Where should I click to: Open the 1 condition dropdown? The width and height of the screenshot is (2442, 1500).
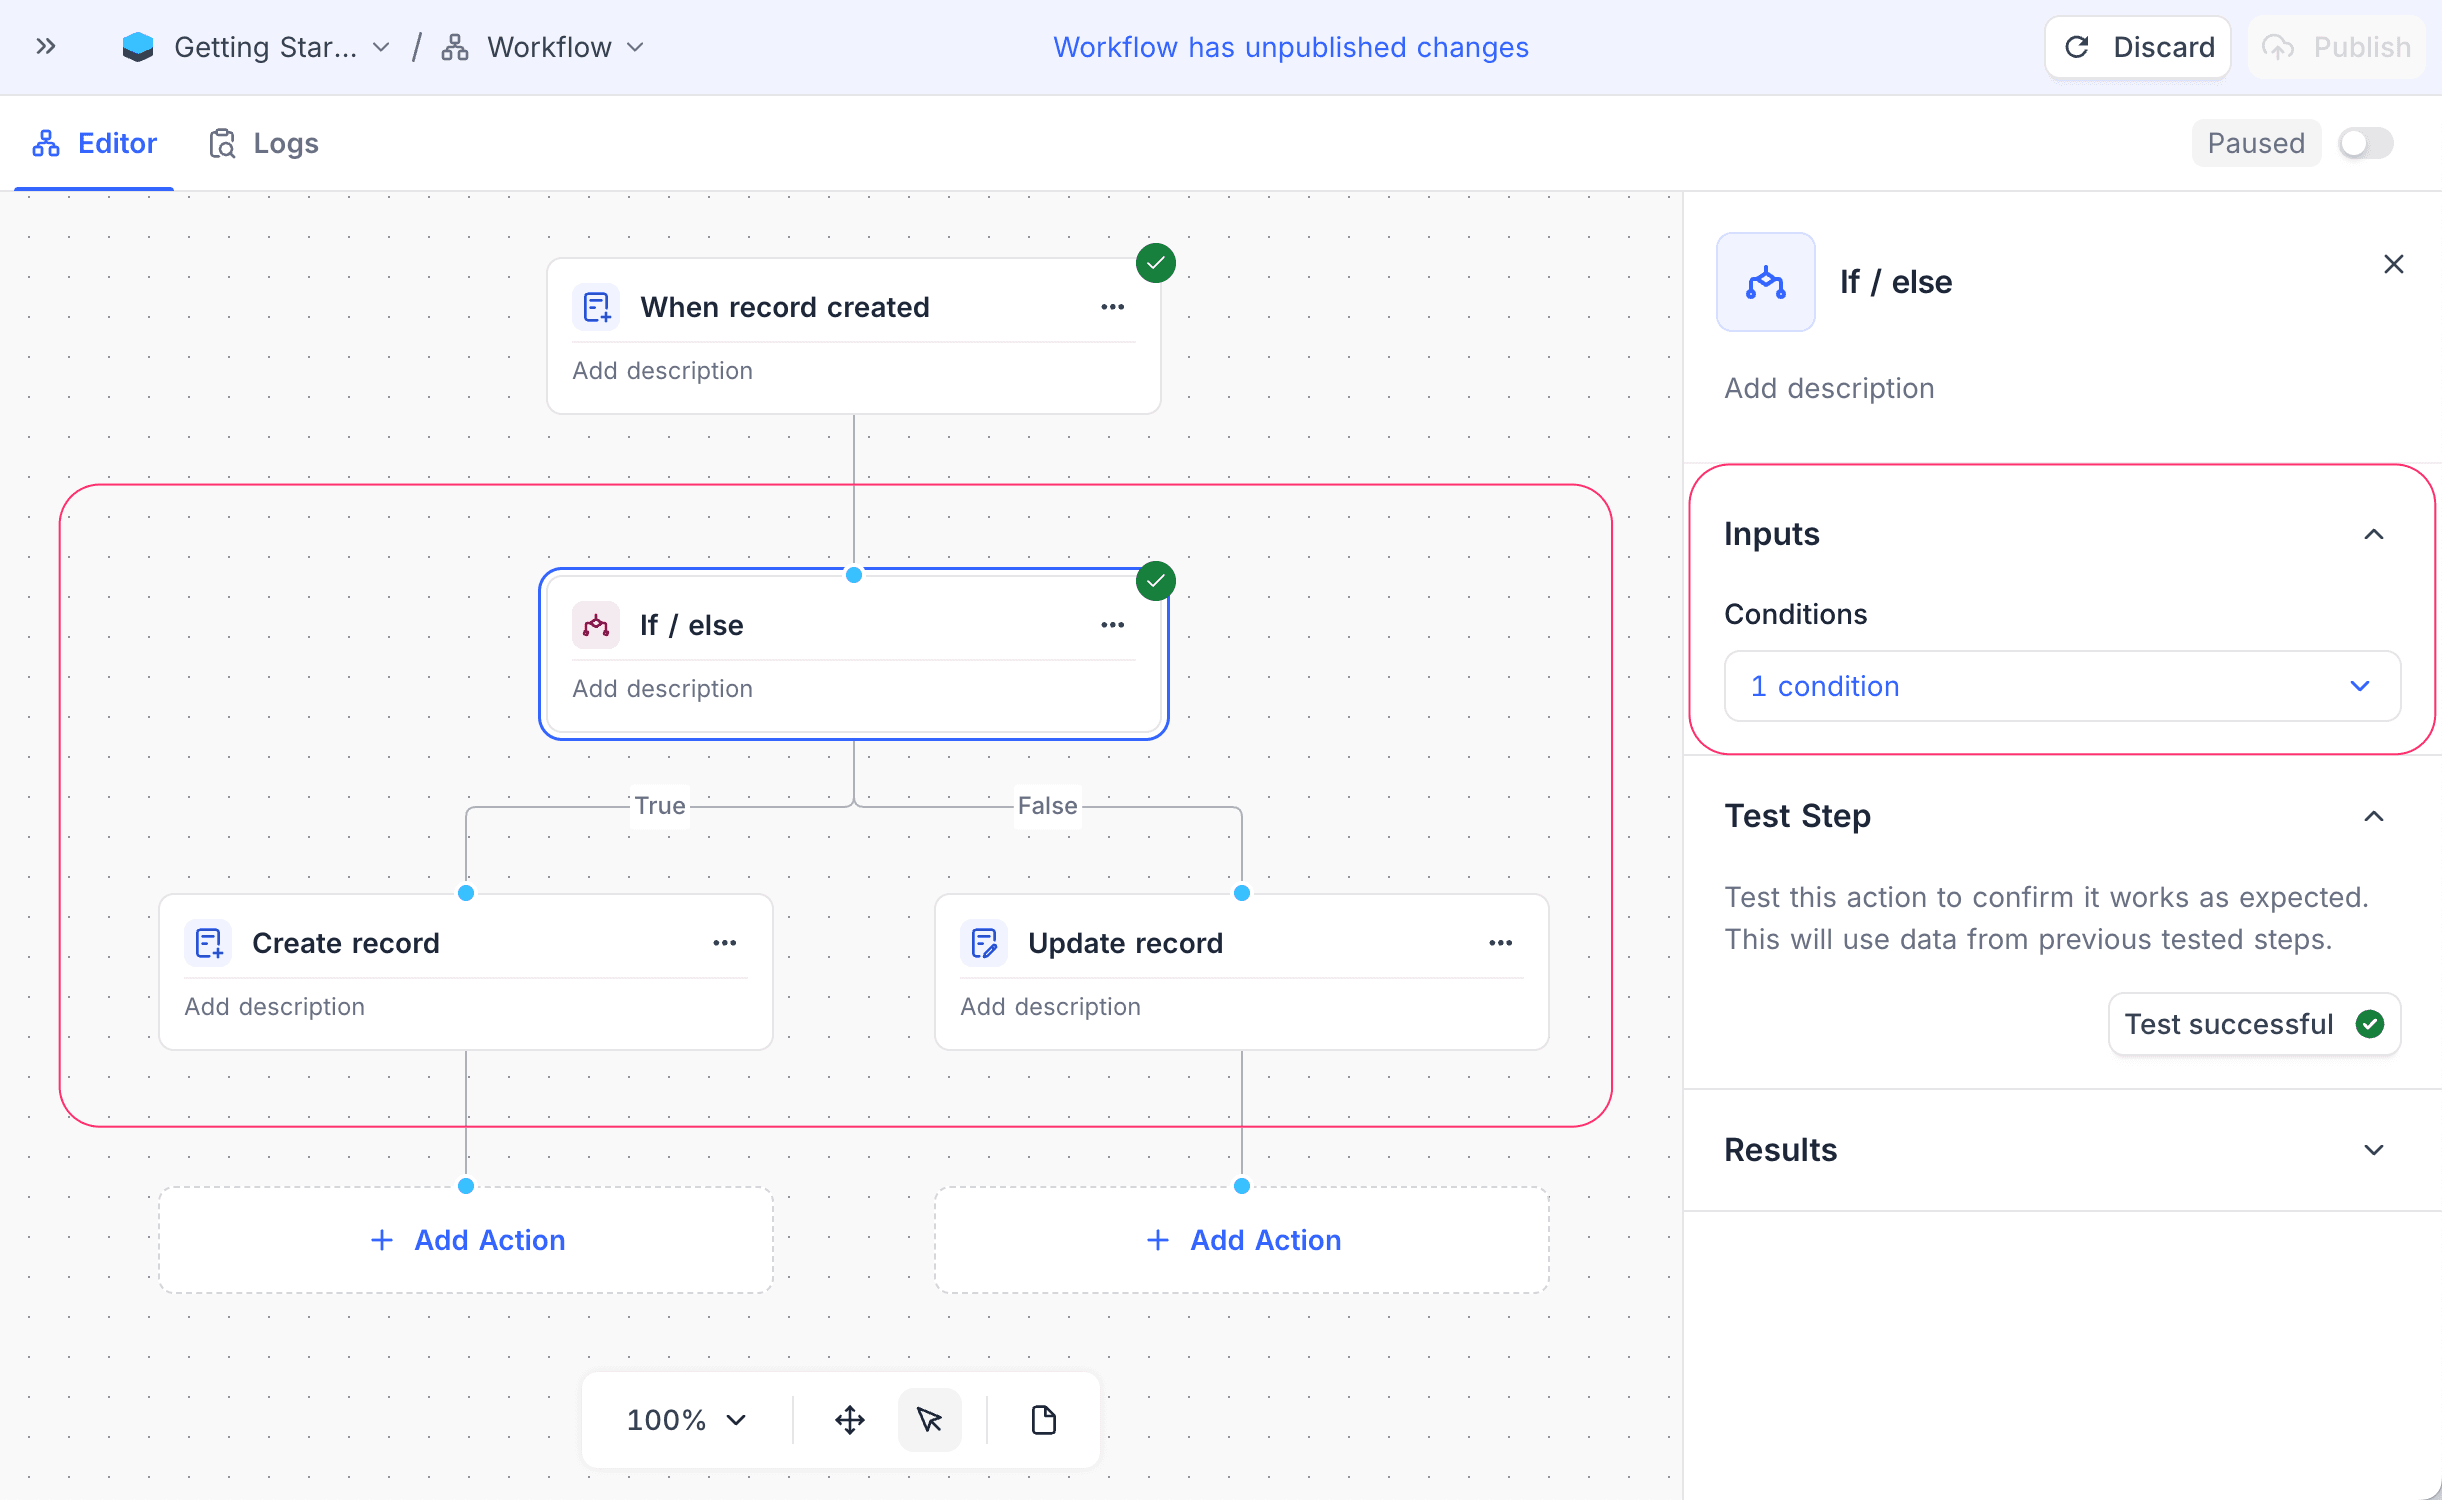(2061, 686)
